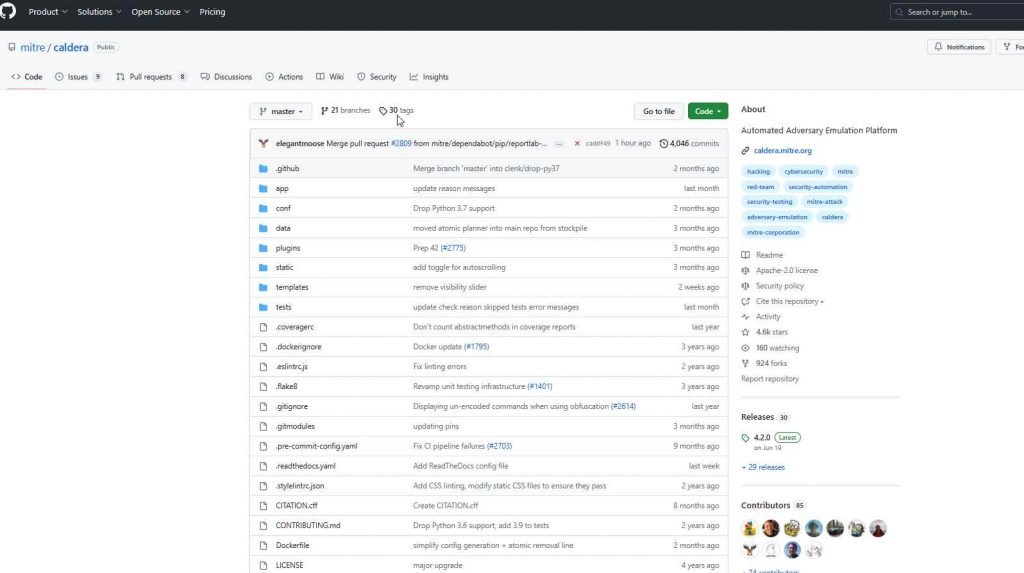The height and width of the screenshot is (573, 1024).
Task: Click the tags icon next to 30 tags
Action: [x=383, y=111]
